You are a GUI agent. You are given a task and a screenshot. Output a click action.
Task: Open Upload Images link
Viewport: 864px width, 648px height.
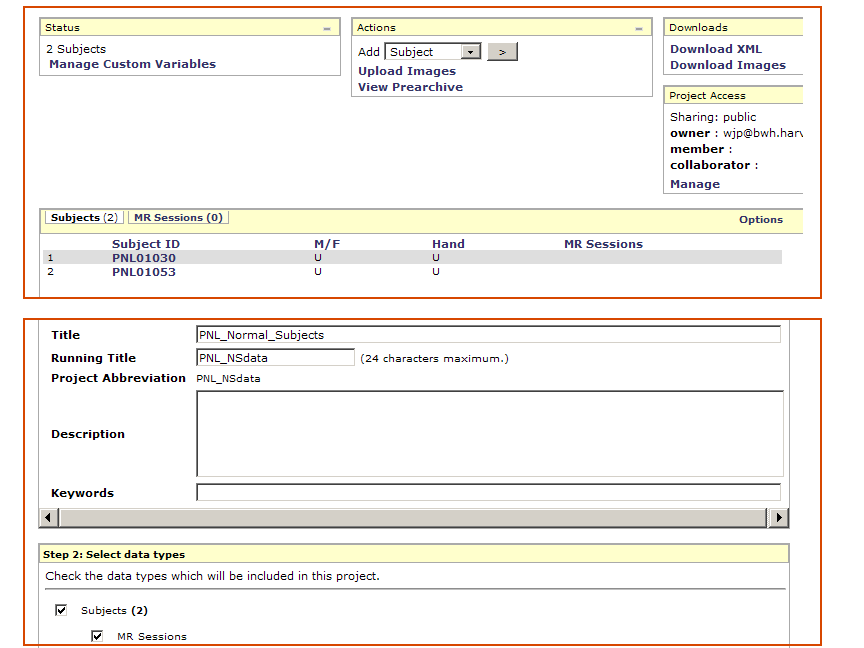(x=407, y=71)
